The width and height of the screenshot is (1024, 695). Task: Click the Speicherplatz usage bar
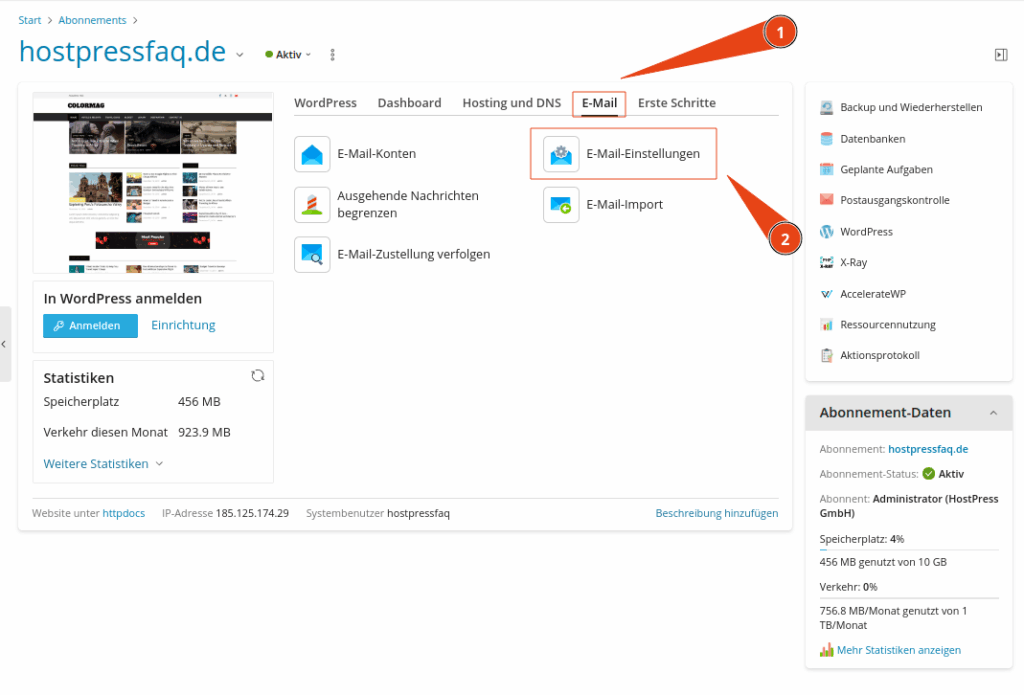[x=909, y=551]
